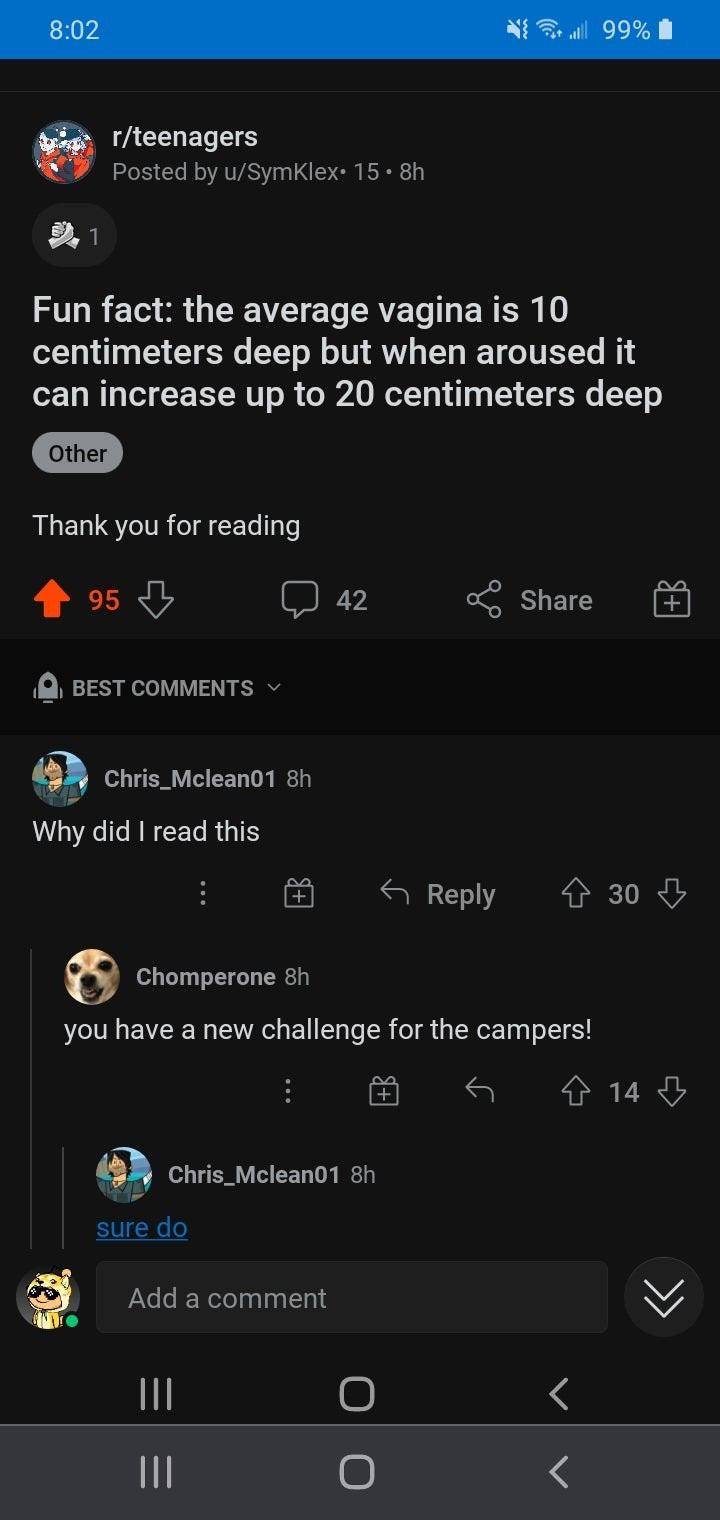Downvote the comment with 30 points
720x1520 pixels.
672,893
